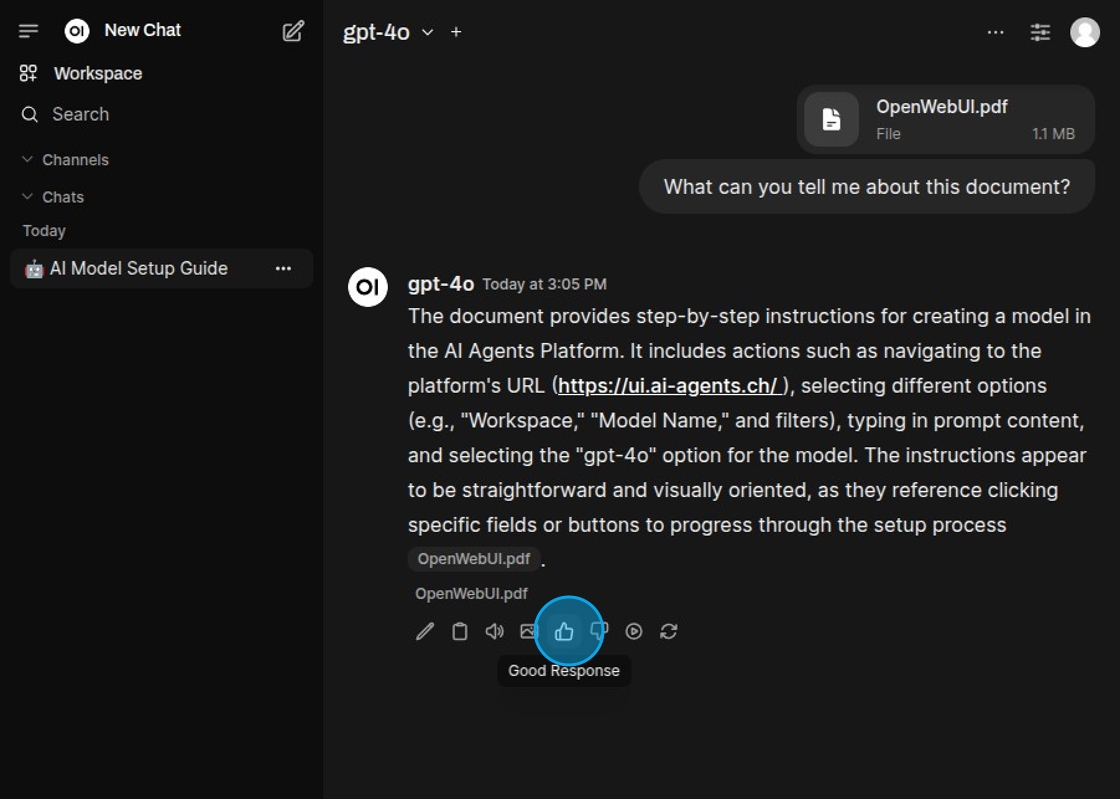
Task: Play response aloud with speaker icon
Action: pyautogui.click(x=494, y=631)
